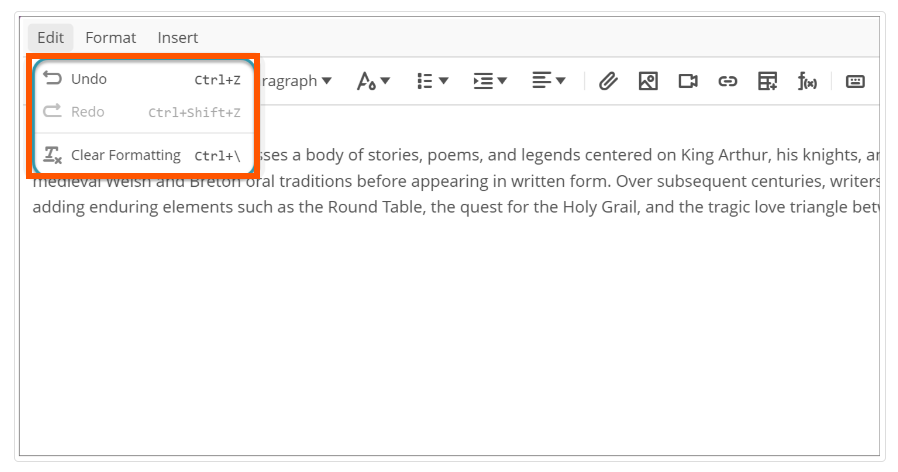Click the Clear Formatting Tx icon
The height and width of the screenshot is (472, 898).
(x=52, y=155)
